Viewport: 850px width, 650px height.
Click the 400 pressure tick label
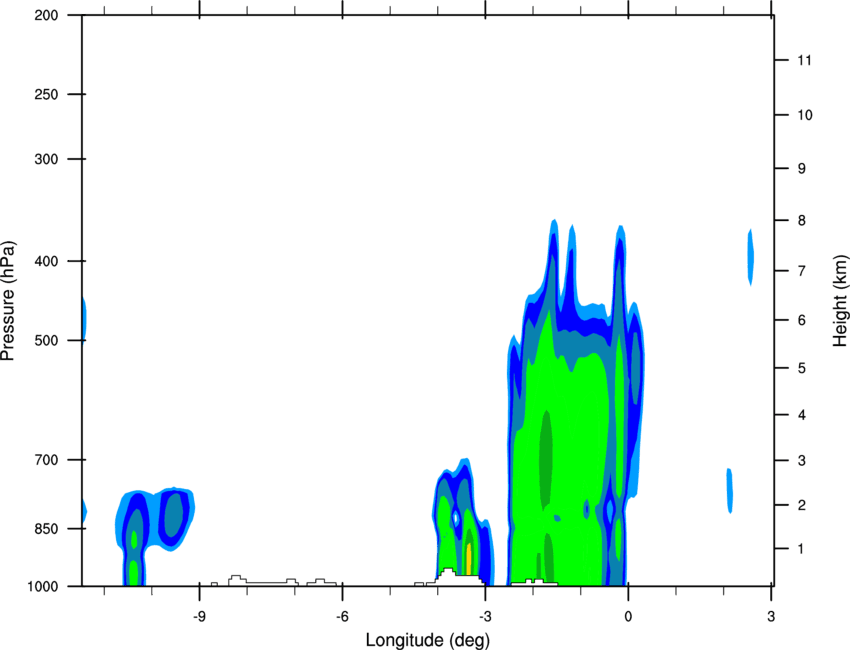46,261
